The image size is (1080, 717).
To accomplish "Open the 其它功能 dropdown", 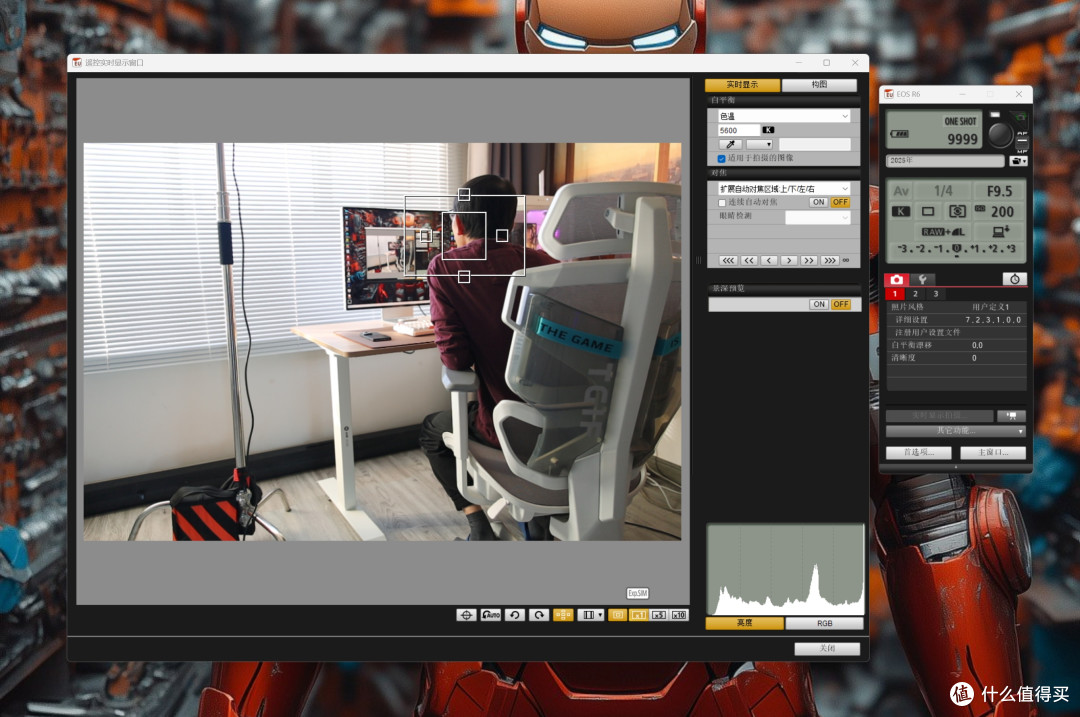I will pyautogui.click(x=956, y=431).
